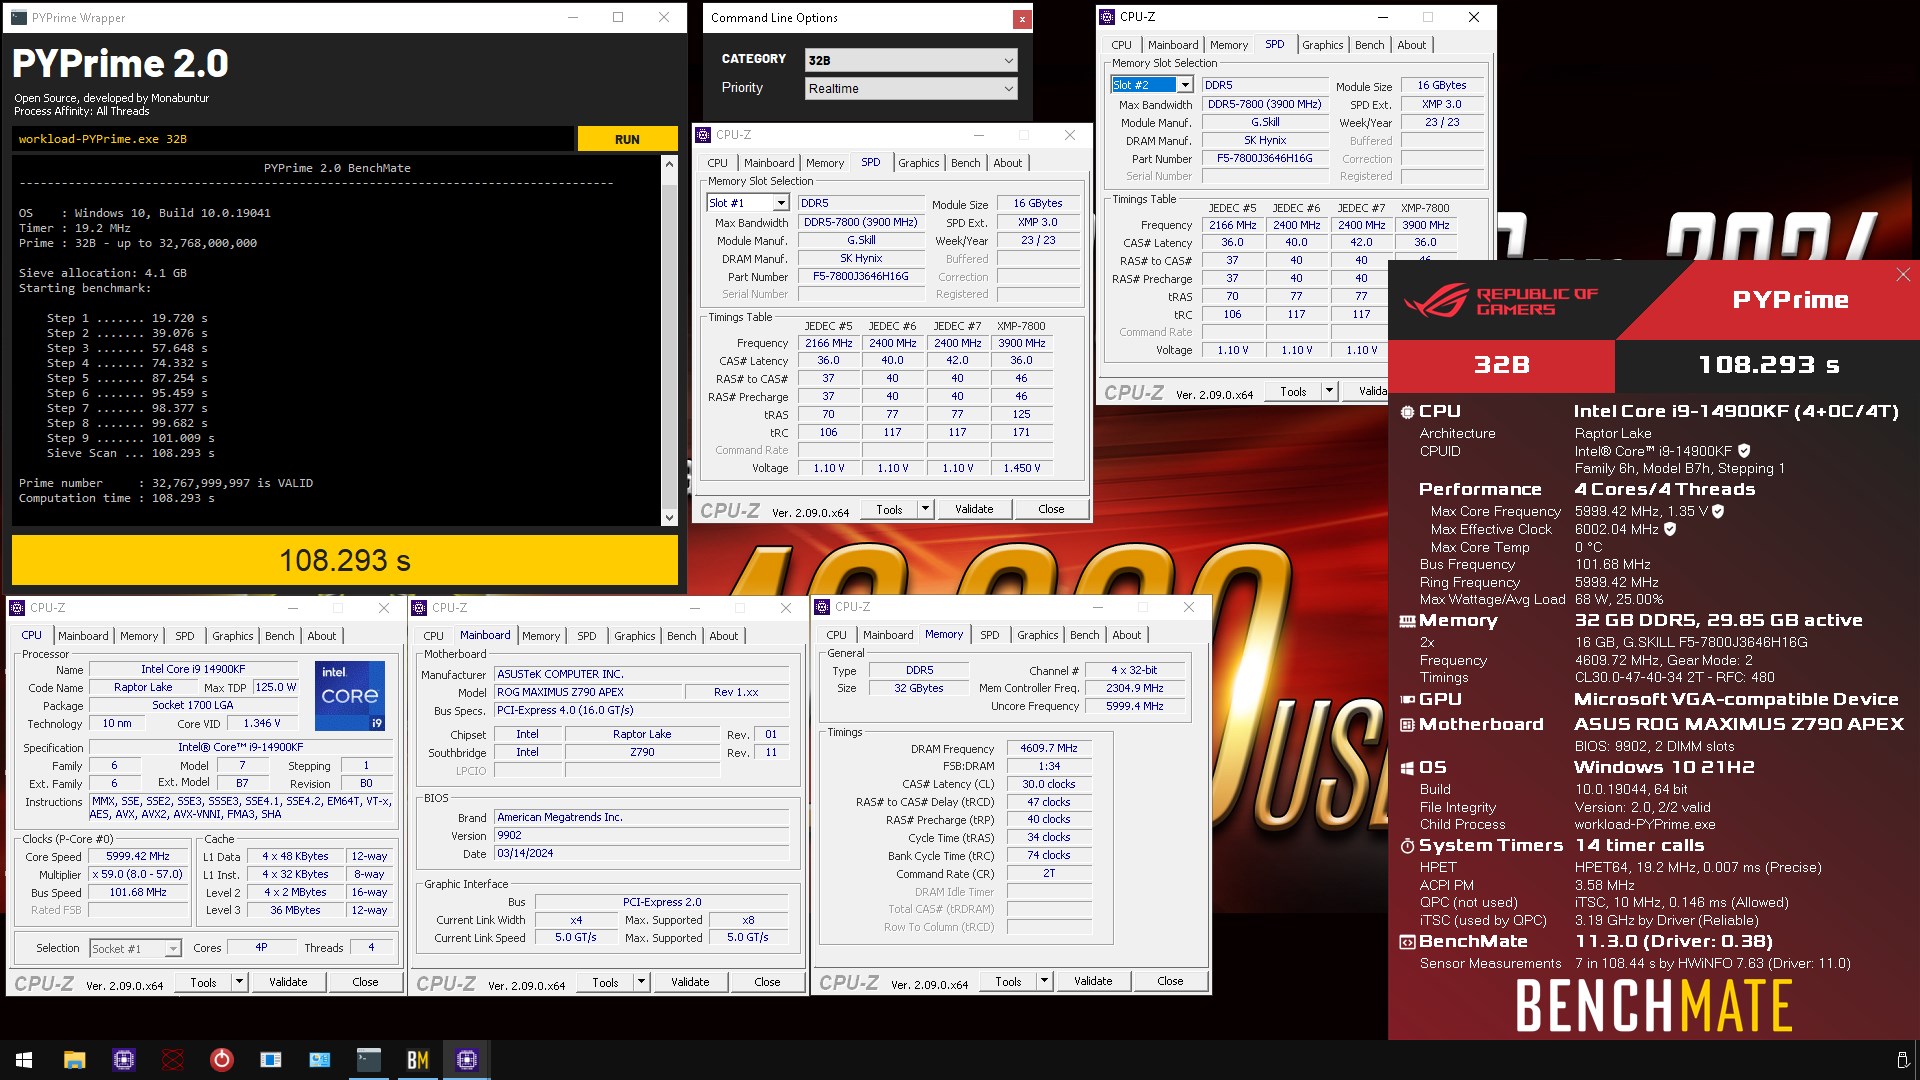Open File Explorer from taskbar
The height and width of the screenshot is (1080, 1920).
click(x=74, y=1060)
